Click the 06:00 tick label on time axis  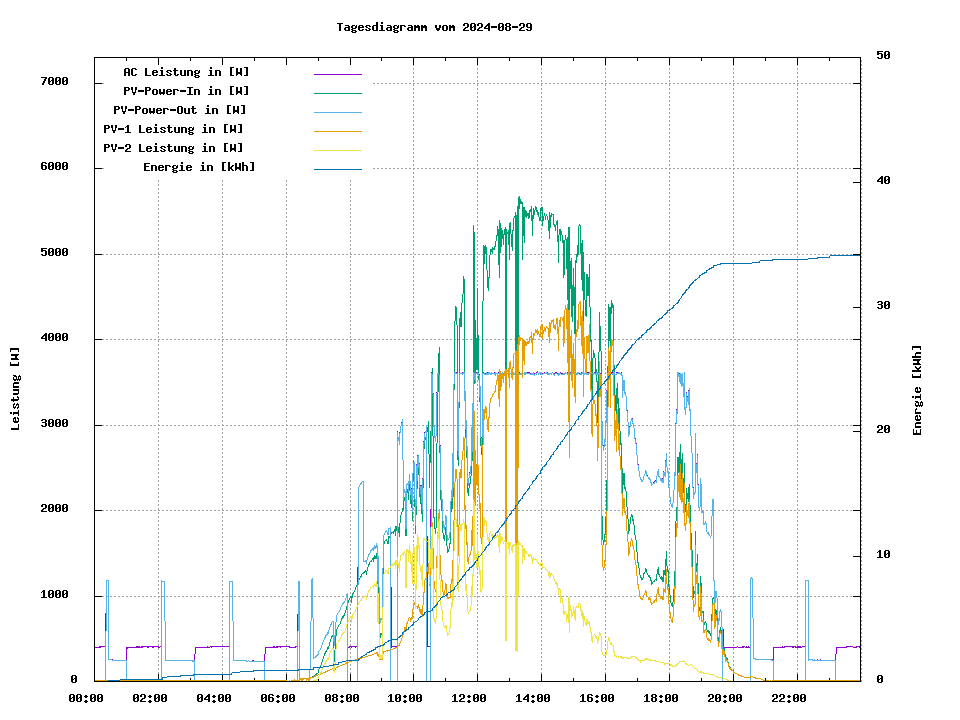[277, 698]
